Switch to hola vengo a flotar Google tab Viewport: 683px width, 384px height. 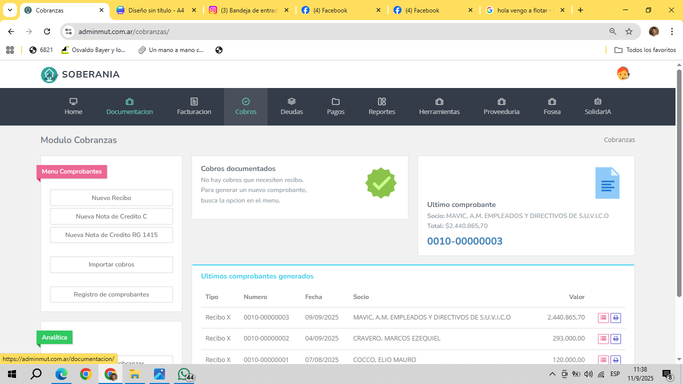click(524, 10)
